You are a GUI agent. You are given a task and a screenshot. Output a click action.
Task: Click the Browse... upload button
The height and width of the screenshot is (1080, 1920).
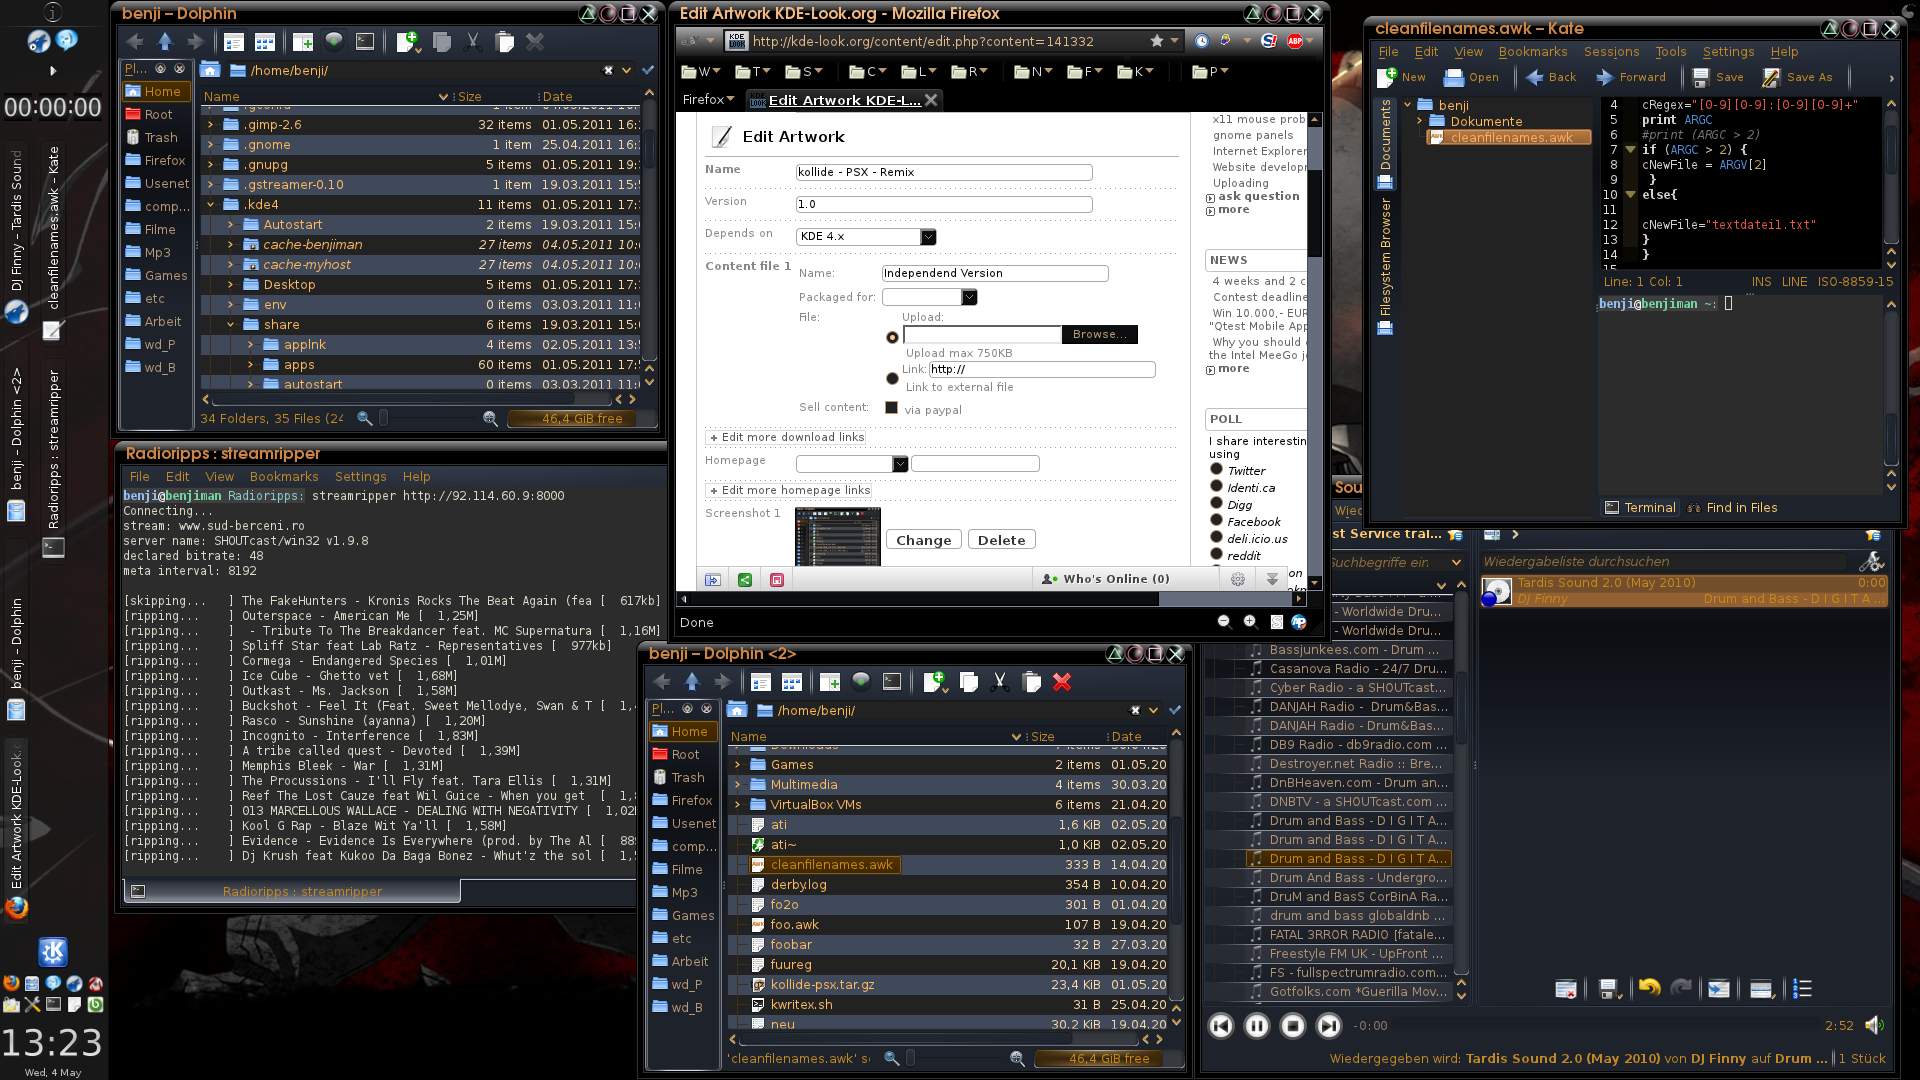pos(1099,335)
